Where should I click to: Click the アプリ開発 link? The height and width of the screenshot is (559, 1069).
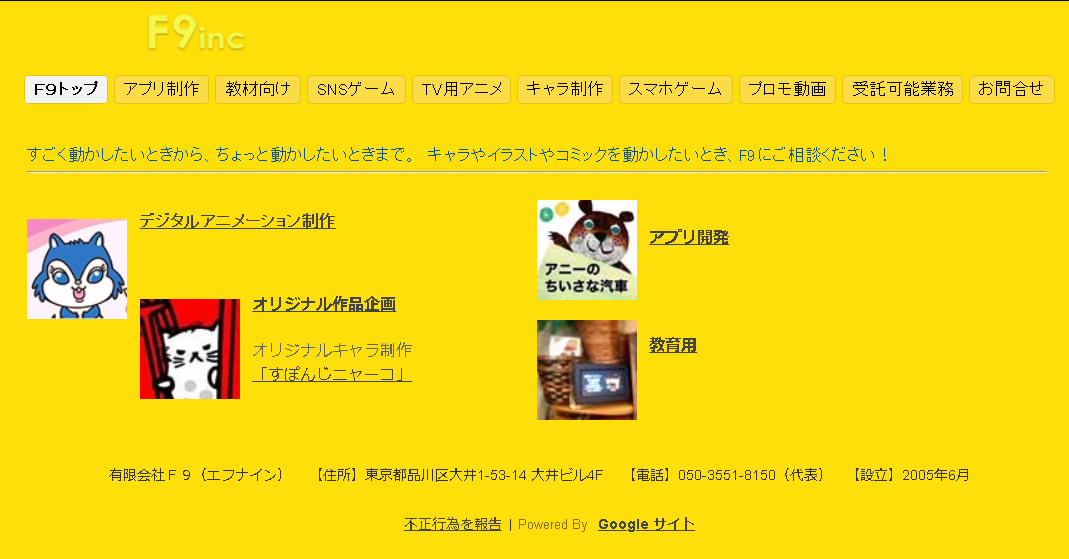point(689,237)
